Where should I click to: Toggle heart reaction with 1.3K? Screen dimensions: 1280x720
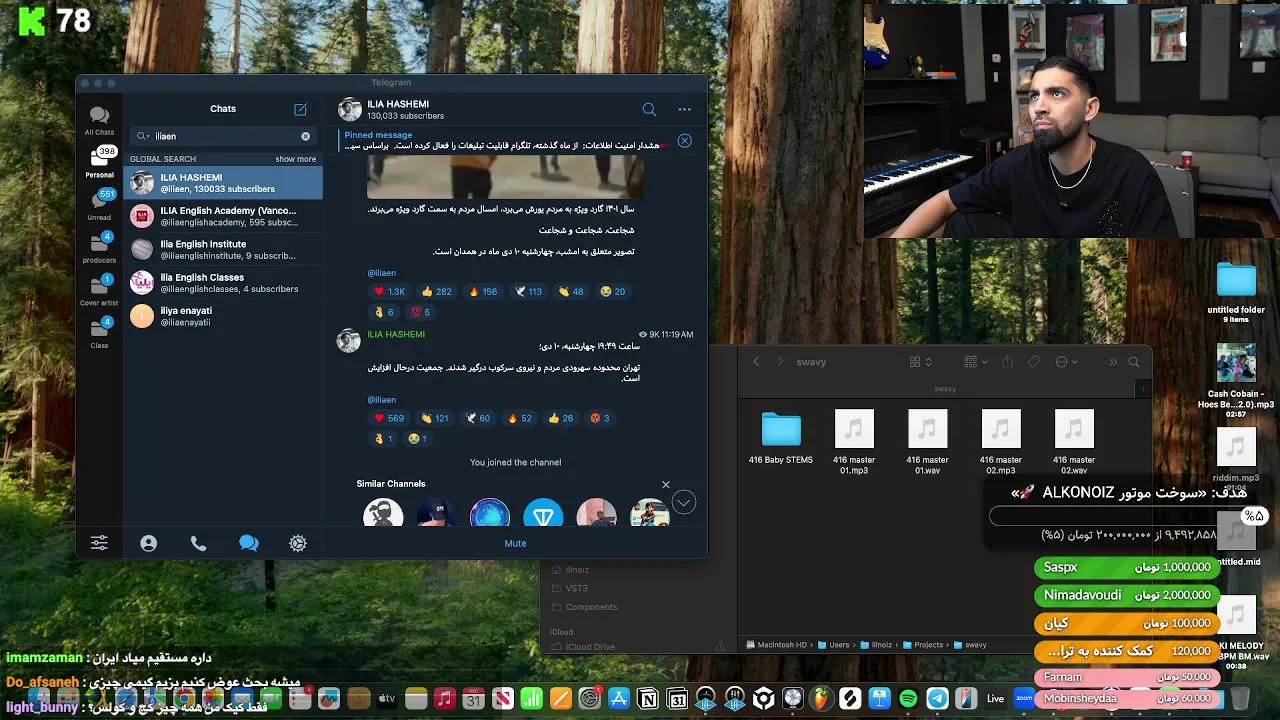(388, 291)
